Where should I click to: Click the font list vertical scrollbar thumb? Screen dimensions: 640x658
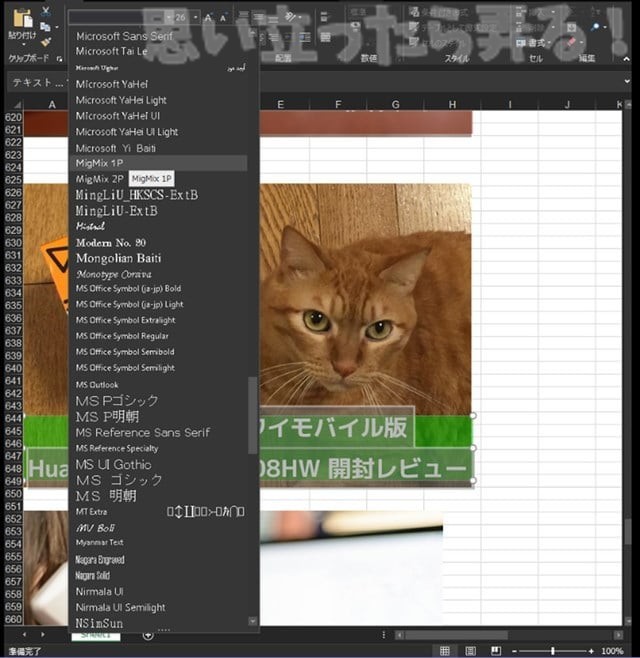pyautogui.click(x=253, y=414)
